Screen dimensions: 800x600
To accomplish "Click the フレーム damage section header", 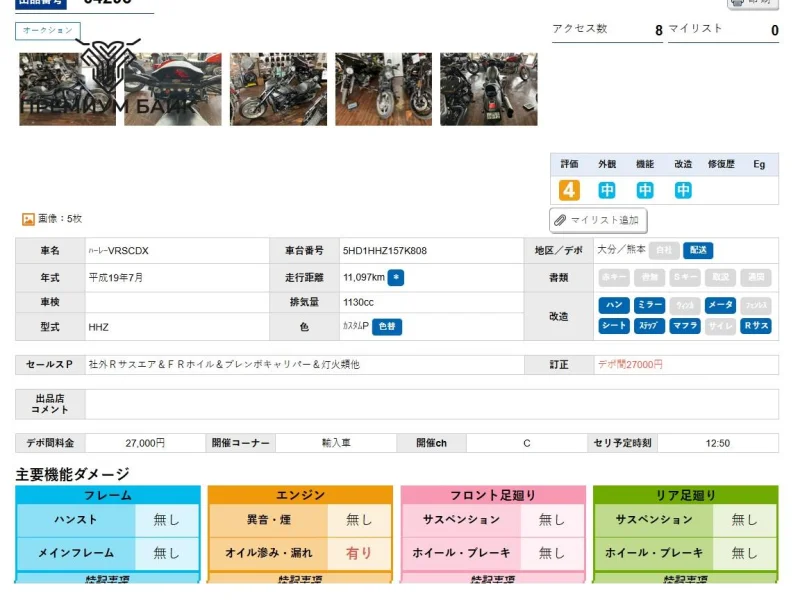I will 108,495.
